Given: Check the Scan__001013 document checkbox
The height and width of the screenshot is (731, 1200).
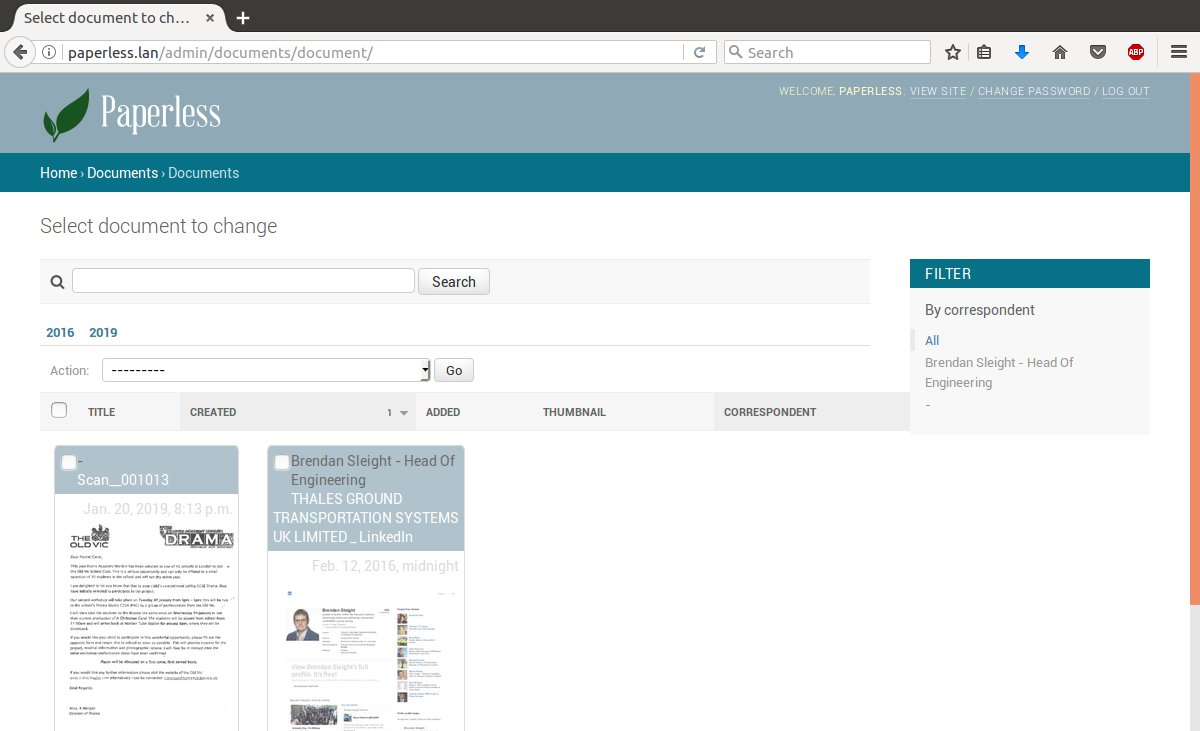Looking at the screenshot, I should [69, 462].
